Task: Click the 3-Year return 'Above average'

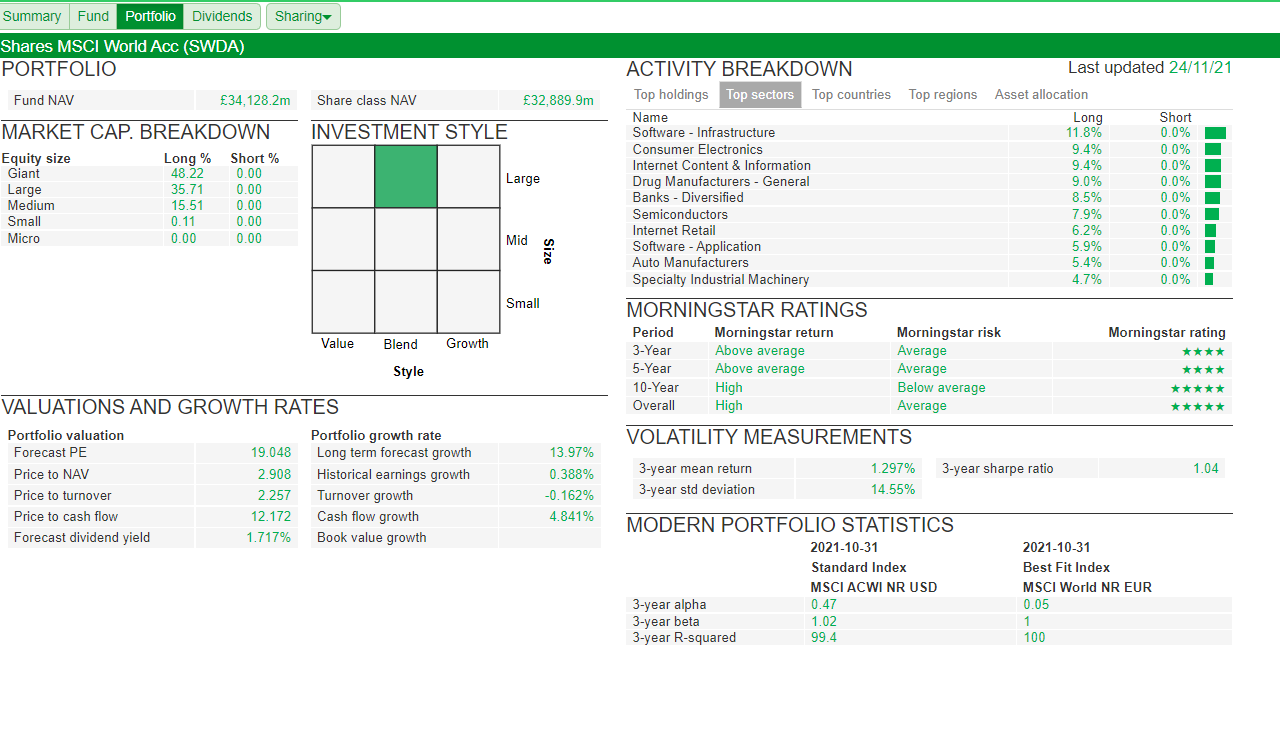Action: click(x=760, y=351)
